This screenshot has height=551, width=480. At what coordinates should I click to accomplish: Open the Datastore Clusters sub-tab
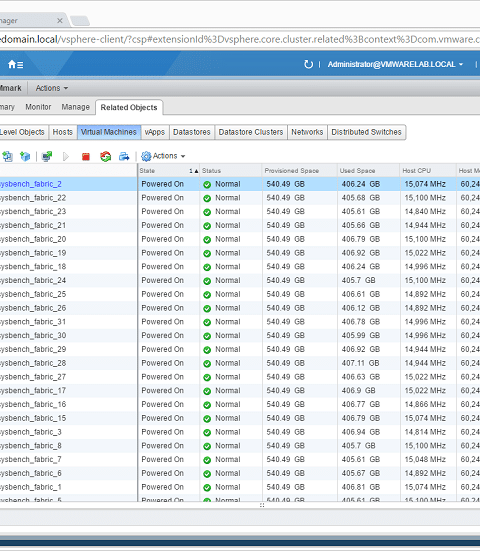pos(251,132)
